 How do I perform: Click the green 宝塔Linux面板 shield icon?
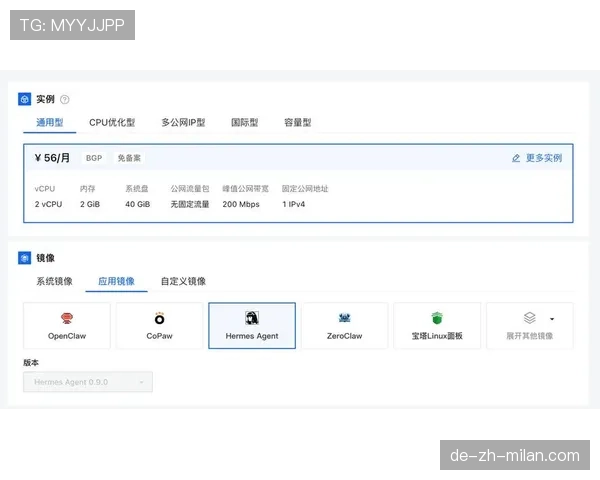[x=437, y=318]
